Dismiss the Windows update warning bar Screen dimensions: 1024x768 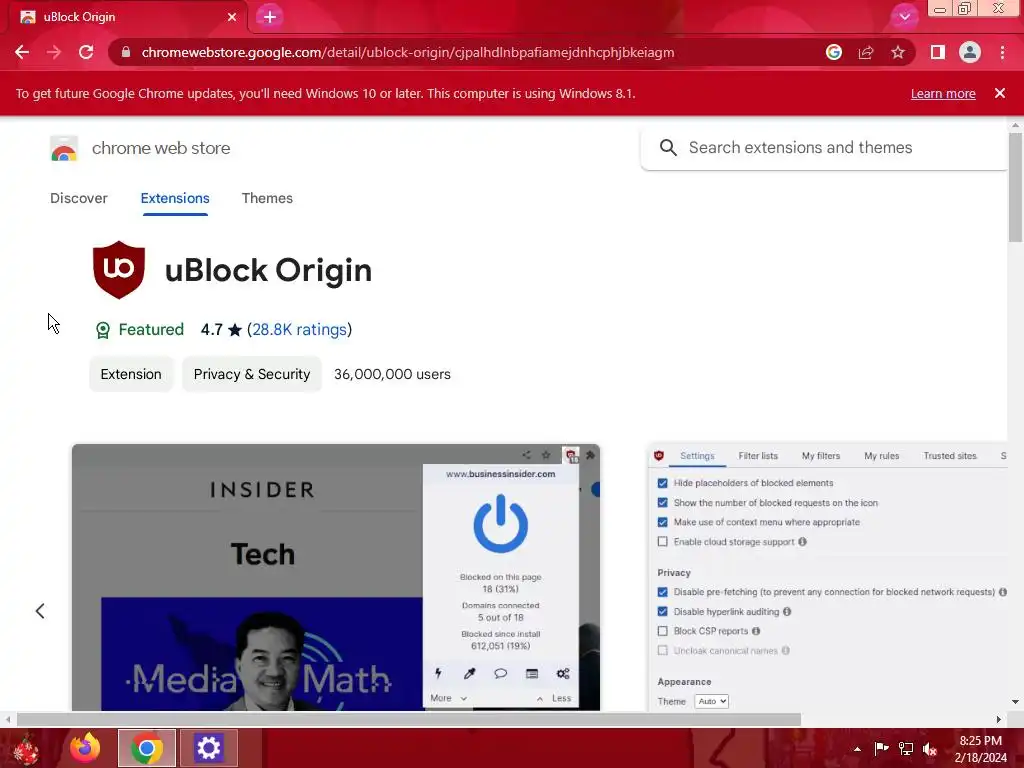point(999,93)
